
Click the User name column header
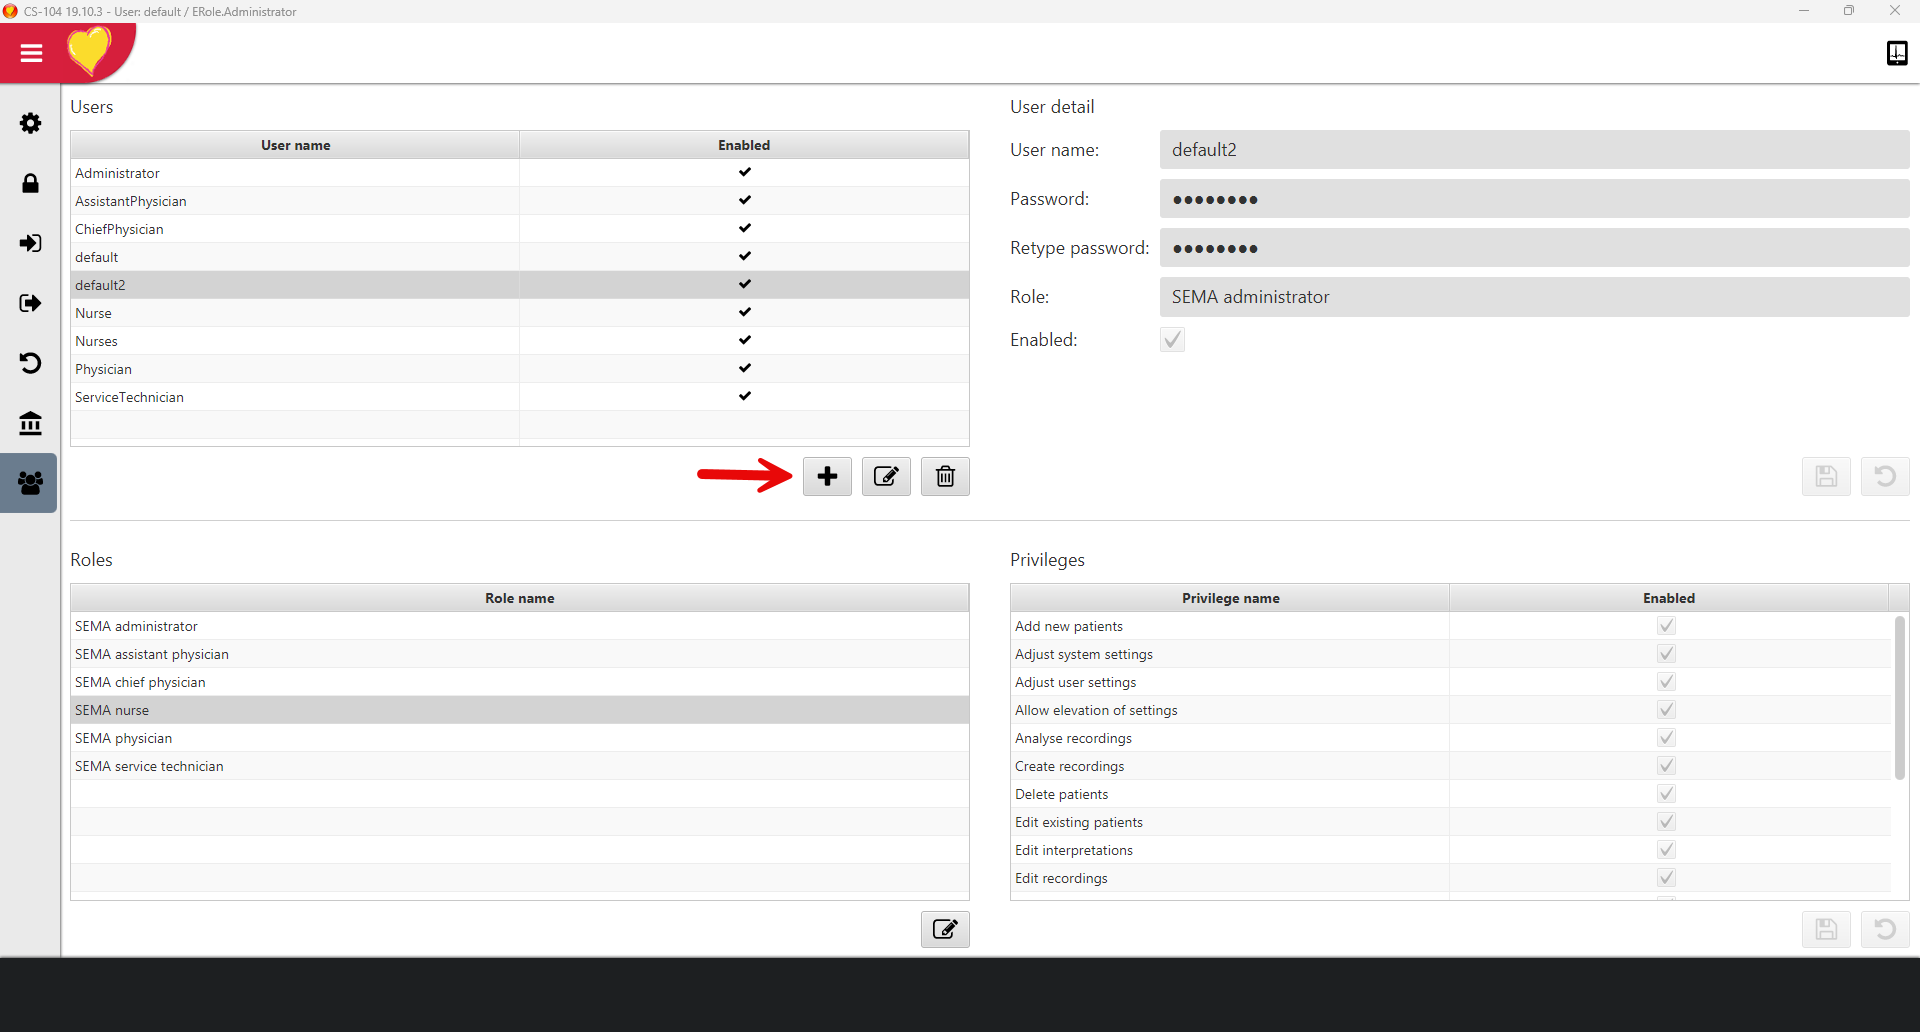tap(295, 145)
